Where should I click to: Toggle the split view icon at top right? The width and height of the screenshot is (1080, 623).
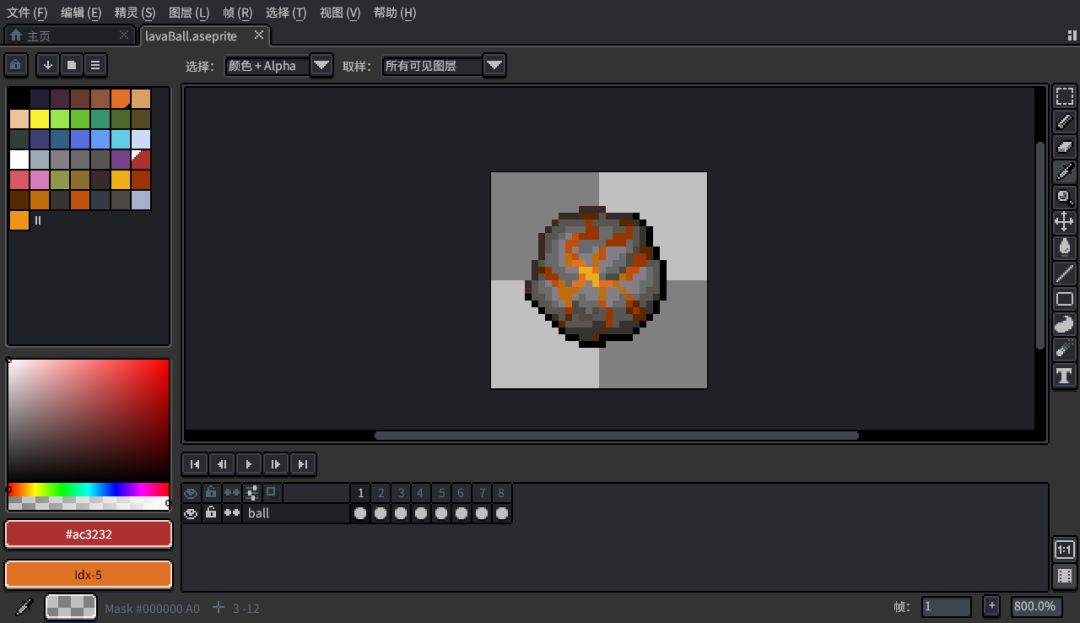click(x=1072, y=36)
